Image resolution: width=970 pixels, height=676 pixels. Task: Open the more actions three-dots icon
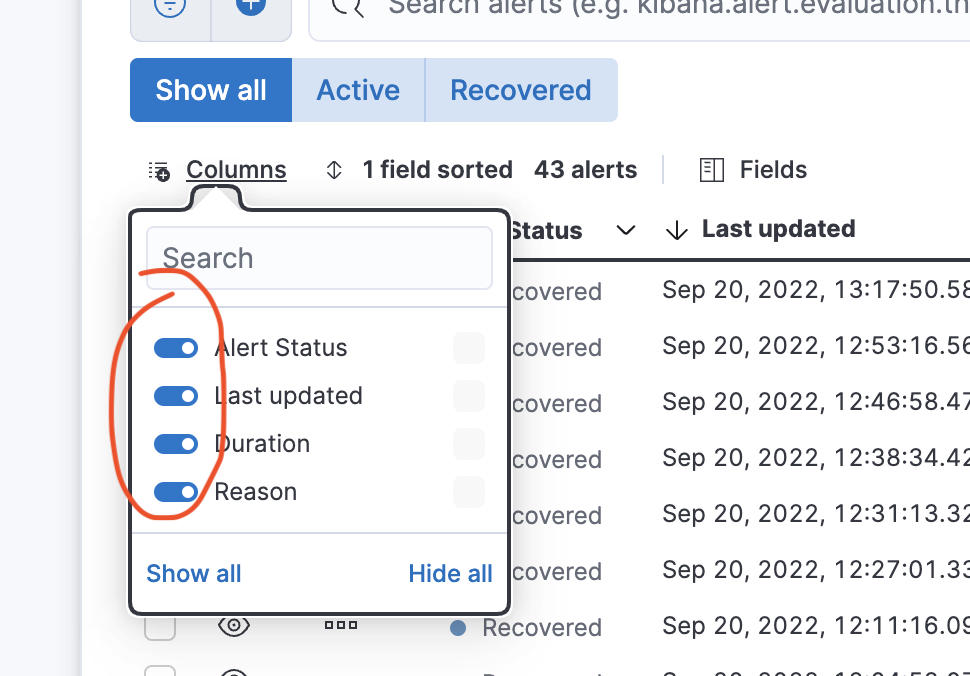pyautogui.click(x=340, y=624)
